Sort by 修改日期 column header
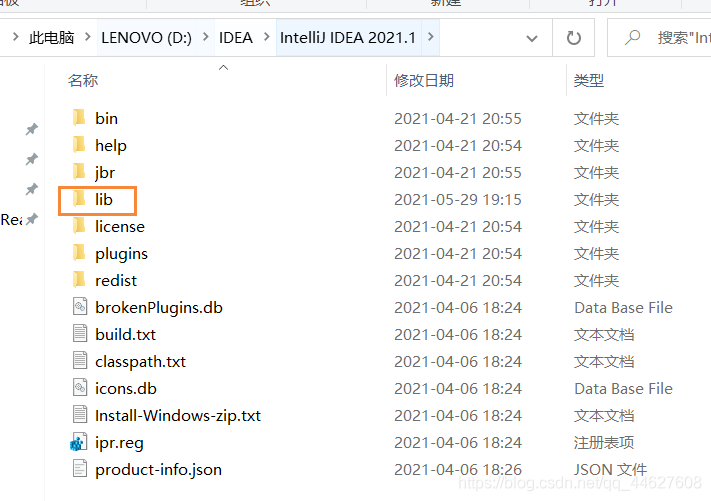Image resolution: width=711 pixels, height=501 pixels. coord(424,81)
